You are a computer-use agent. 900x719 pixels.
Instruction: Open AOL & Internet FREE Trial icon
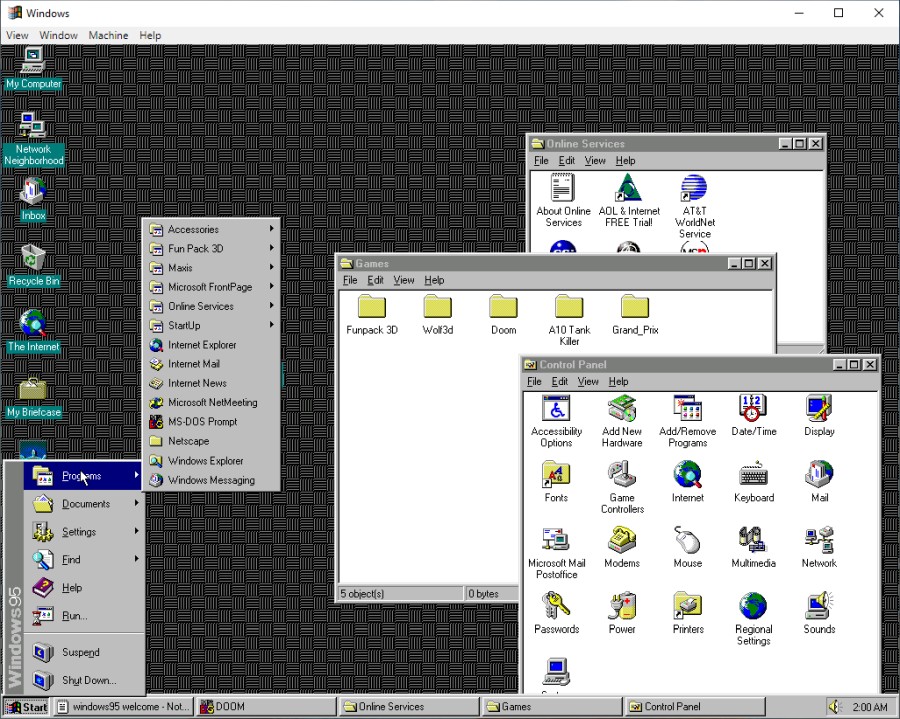tap(628, 190)
